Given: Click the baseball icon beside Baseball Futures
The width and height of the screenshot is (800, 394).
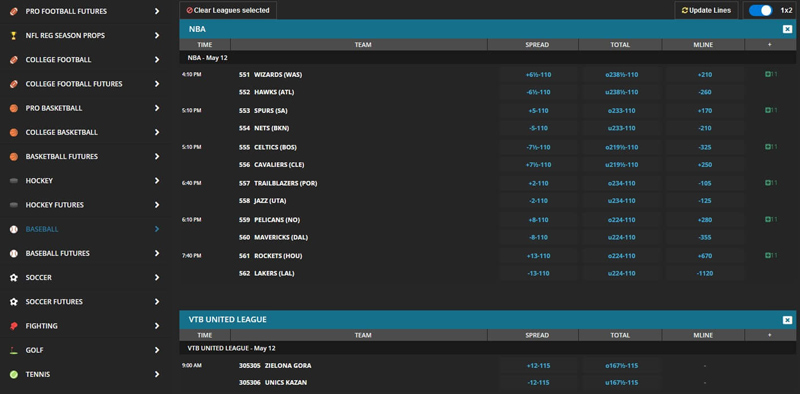Looking at the screenshot, I should (x=14, y=254).
